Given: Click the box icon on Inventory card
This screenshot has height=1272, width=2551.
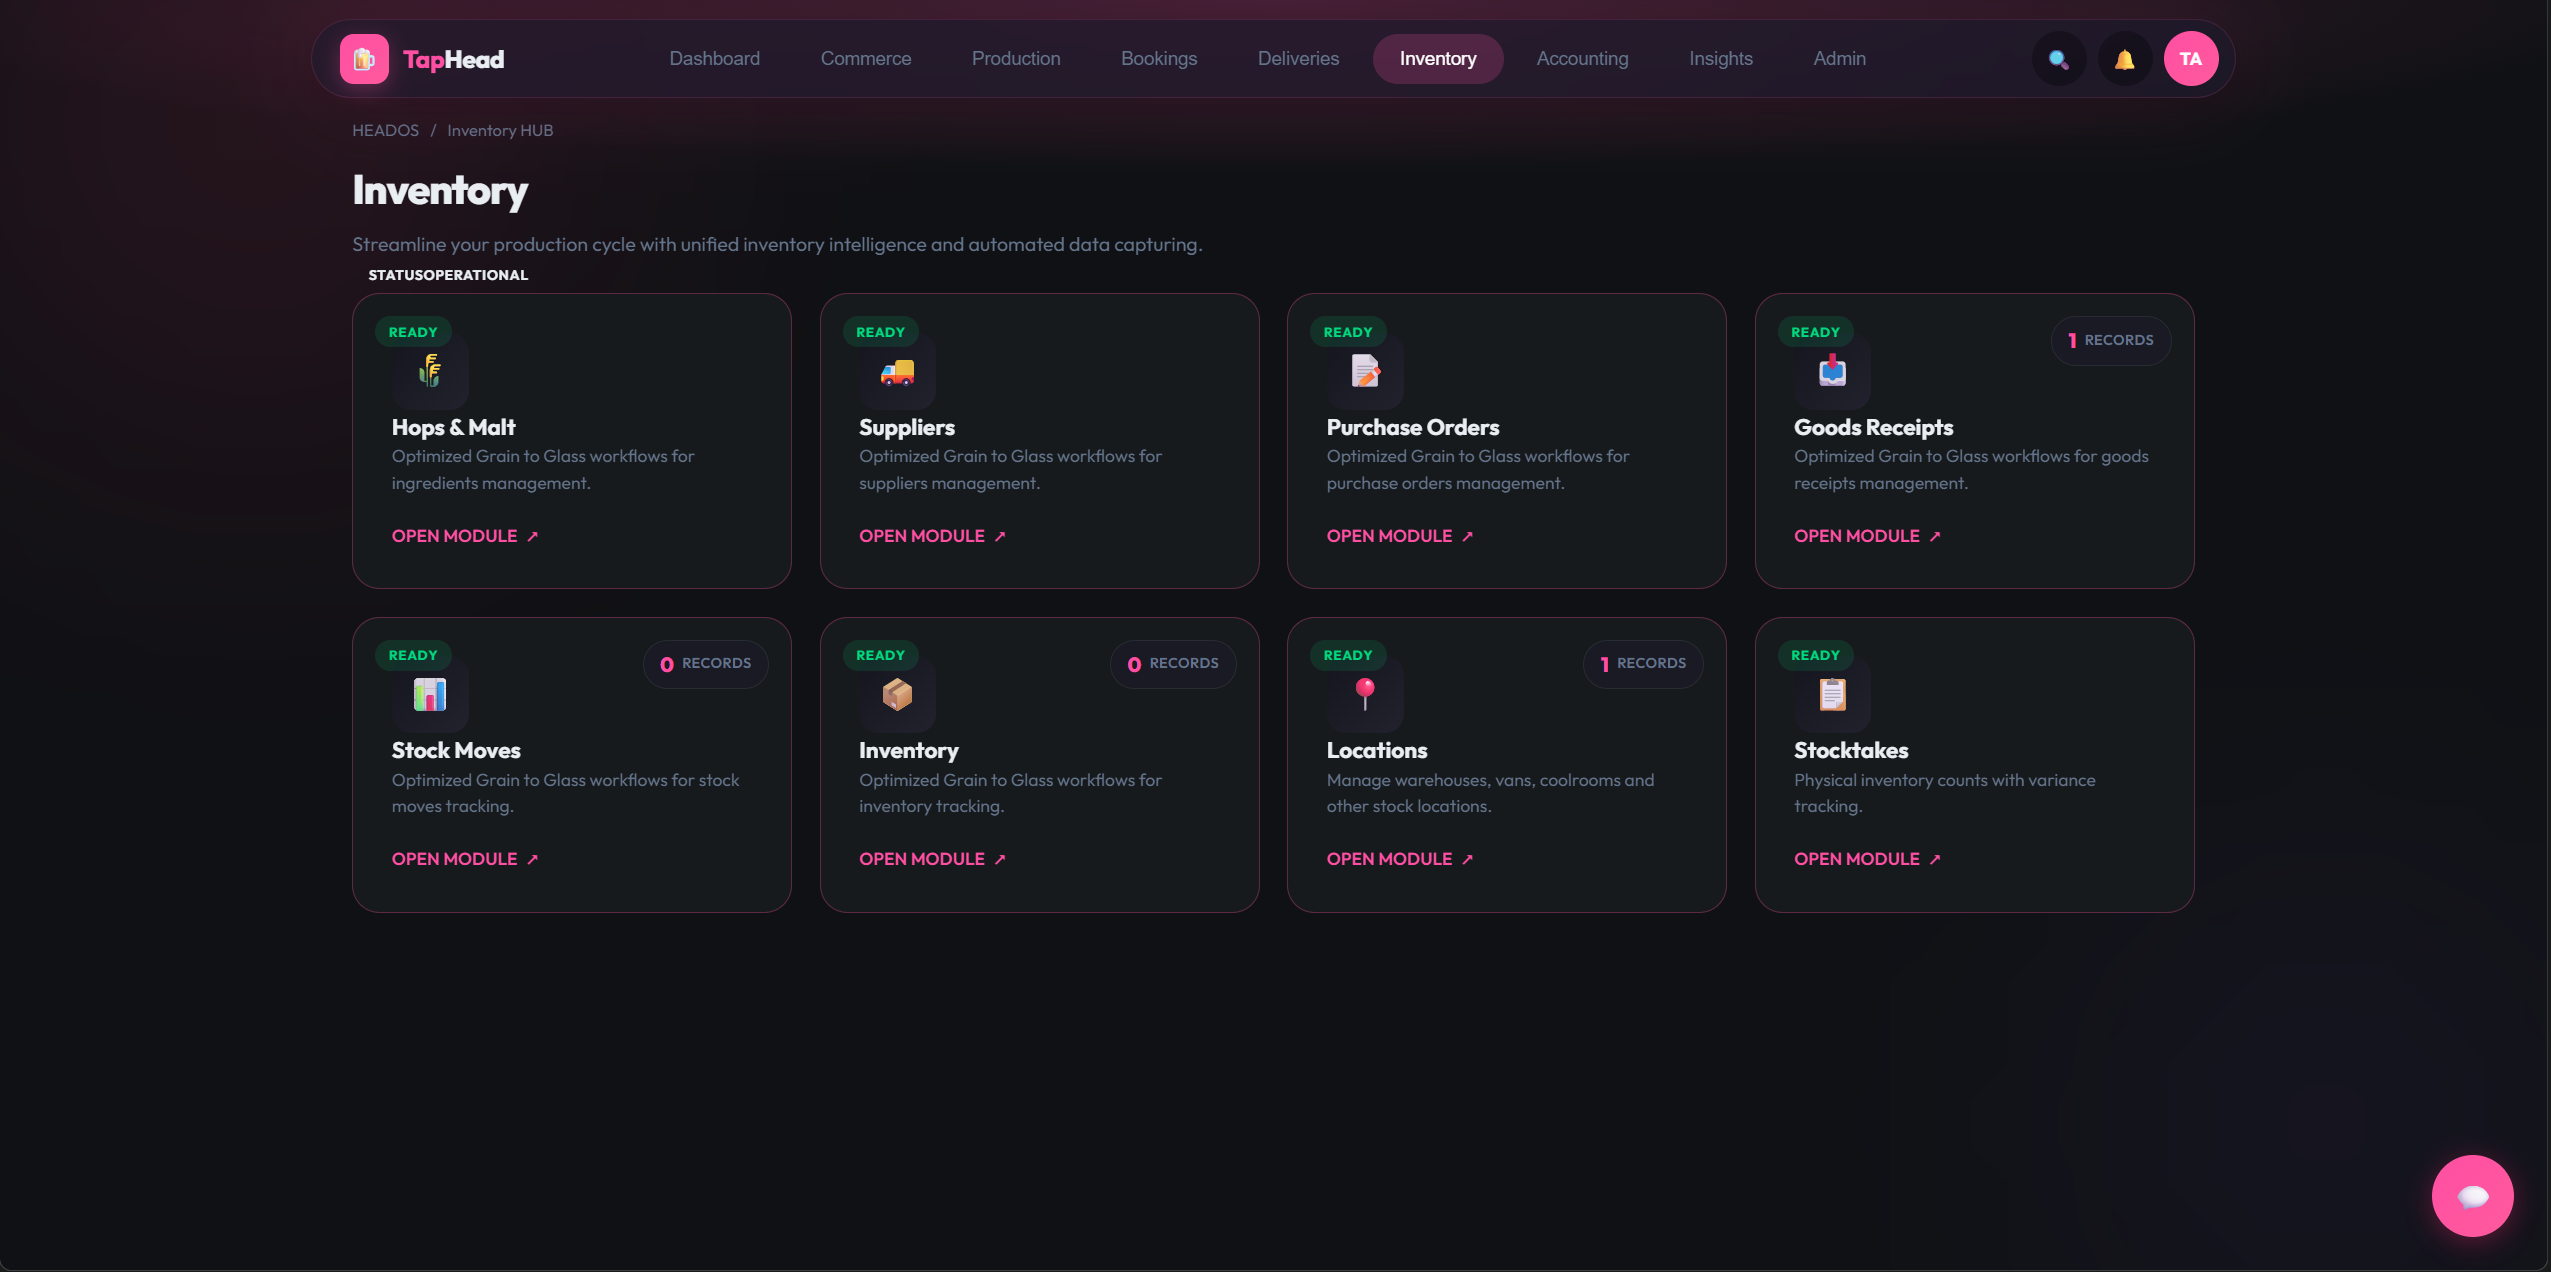Looking at the screenshot, I should tap(896, 695).
